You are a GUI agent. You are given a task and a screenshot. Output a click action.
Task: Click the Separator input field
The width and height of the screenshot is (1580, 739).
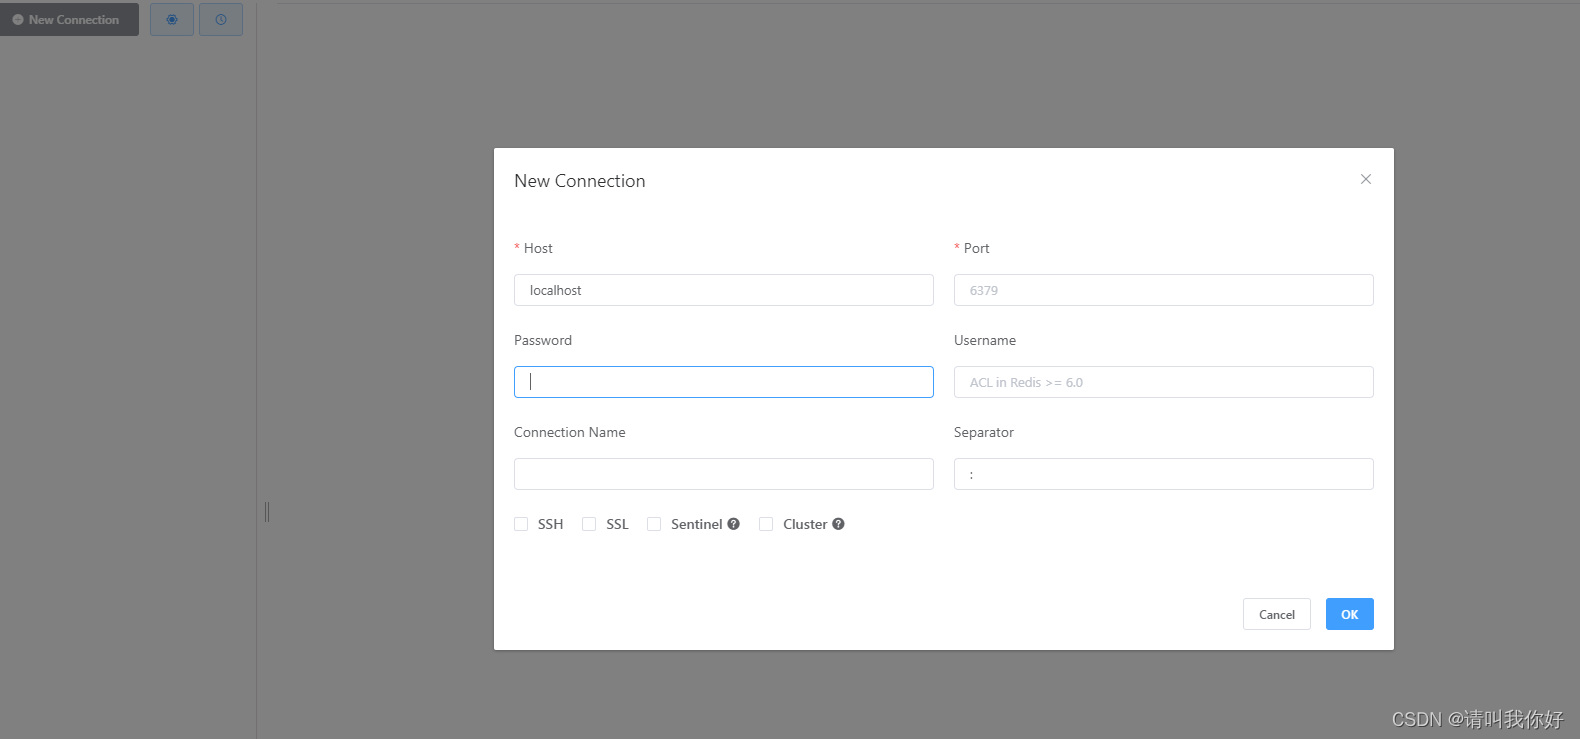(x=1164, y=474)
